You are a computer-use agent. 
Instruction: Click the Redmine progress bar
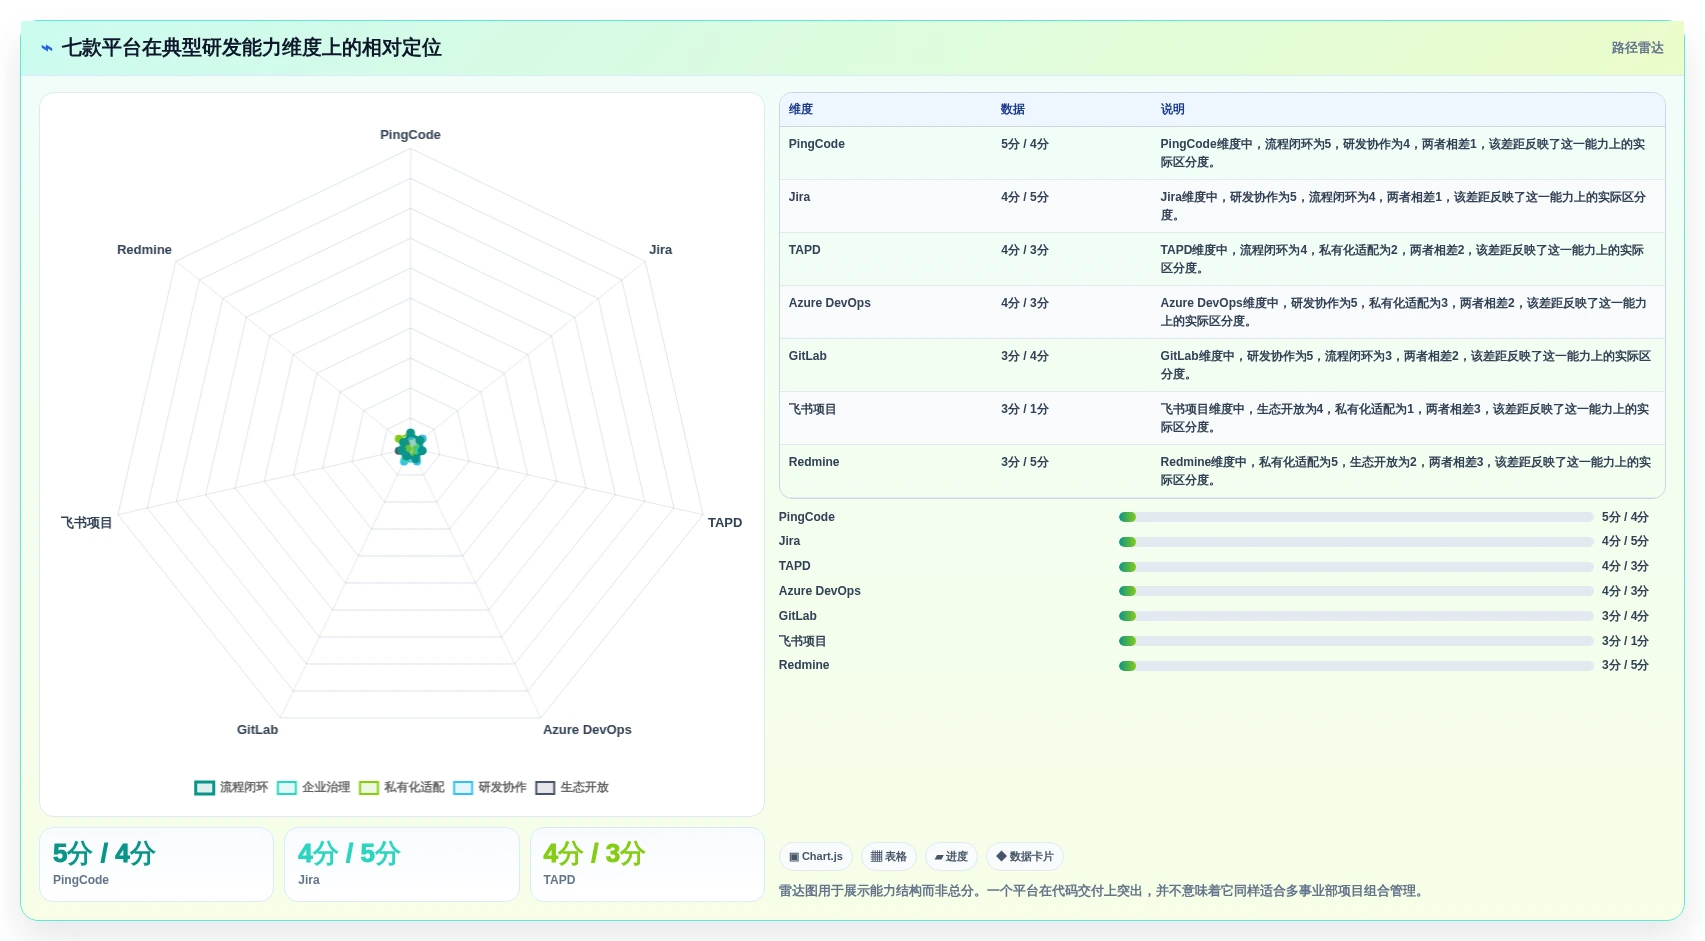[1356, 666]
